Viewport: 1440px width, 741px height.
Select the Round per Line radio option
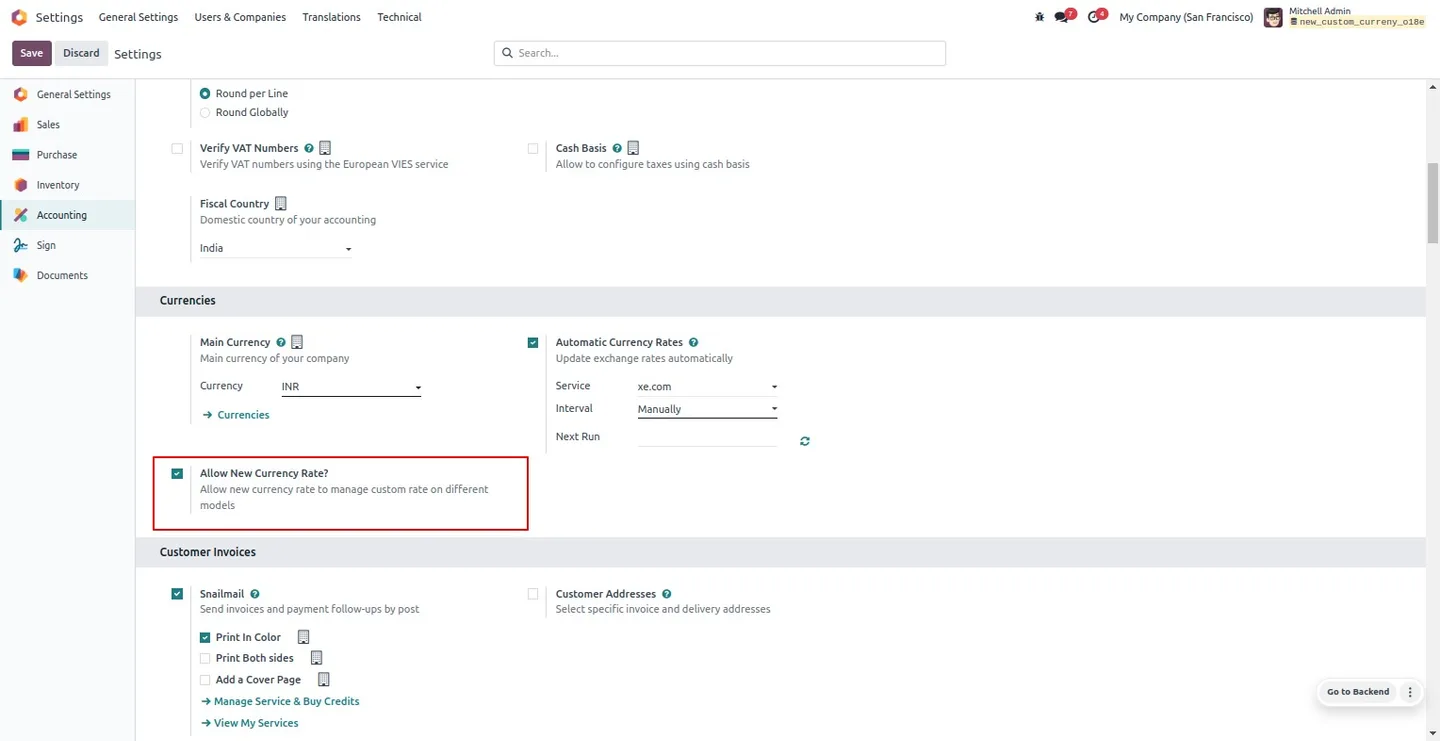click(x=205, y=93)
